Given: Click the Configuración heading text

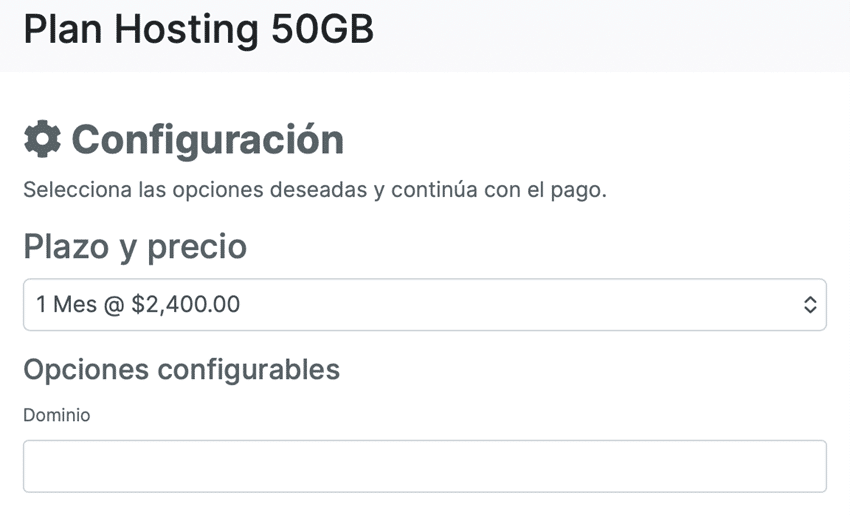Looking at the screenshot, I should pos(207,140).
